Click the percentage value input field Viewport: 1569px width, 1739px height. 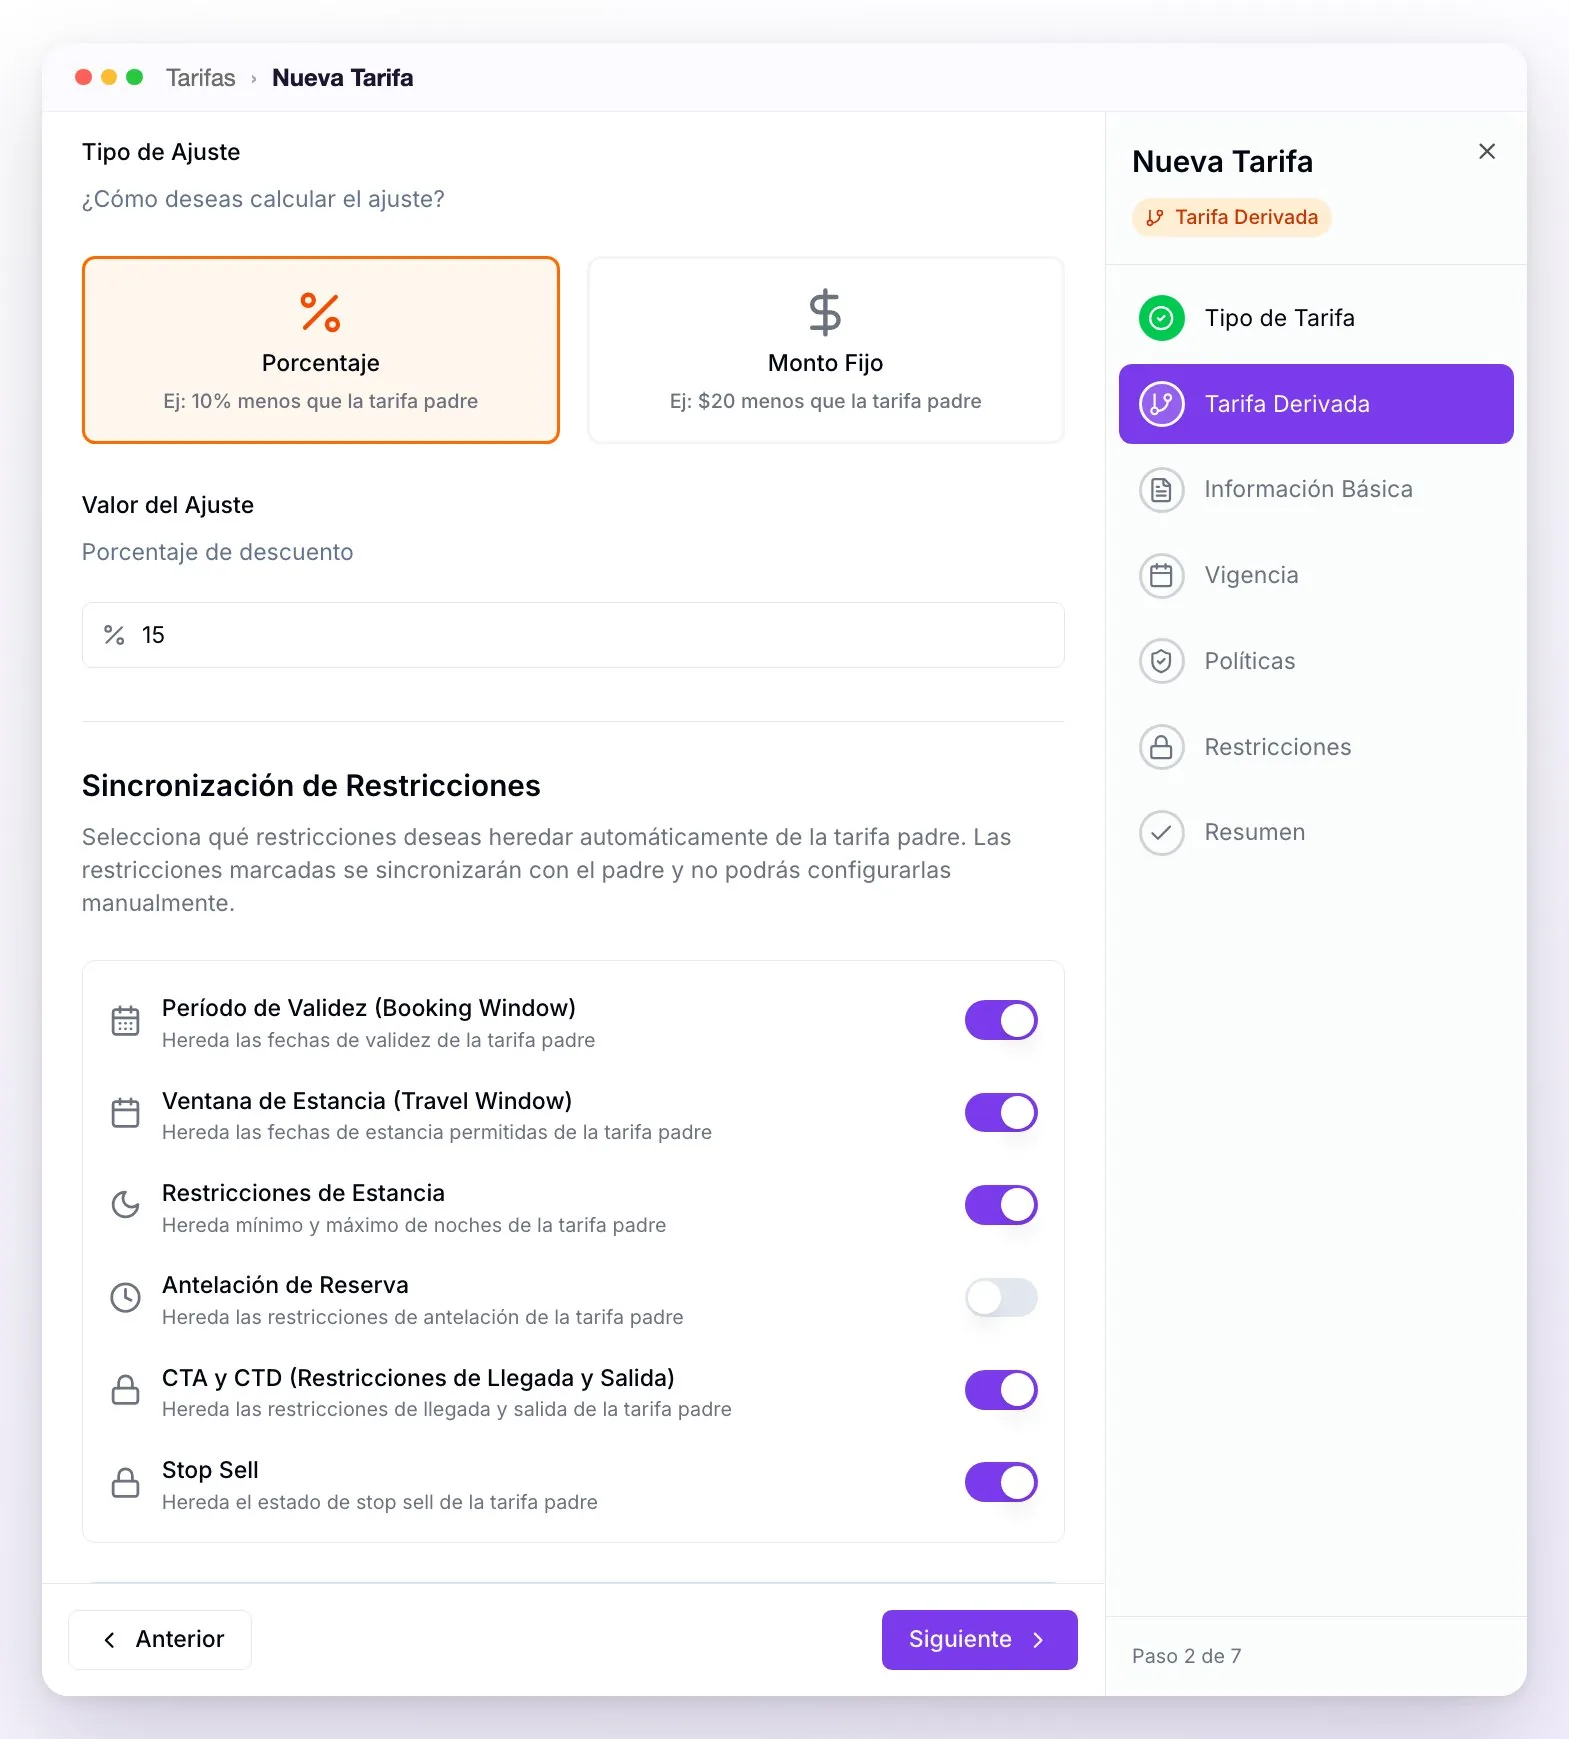[573, 635]
